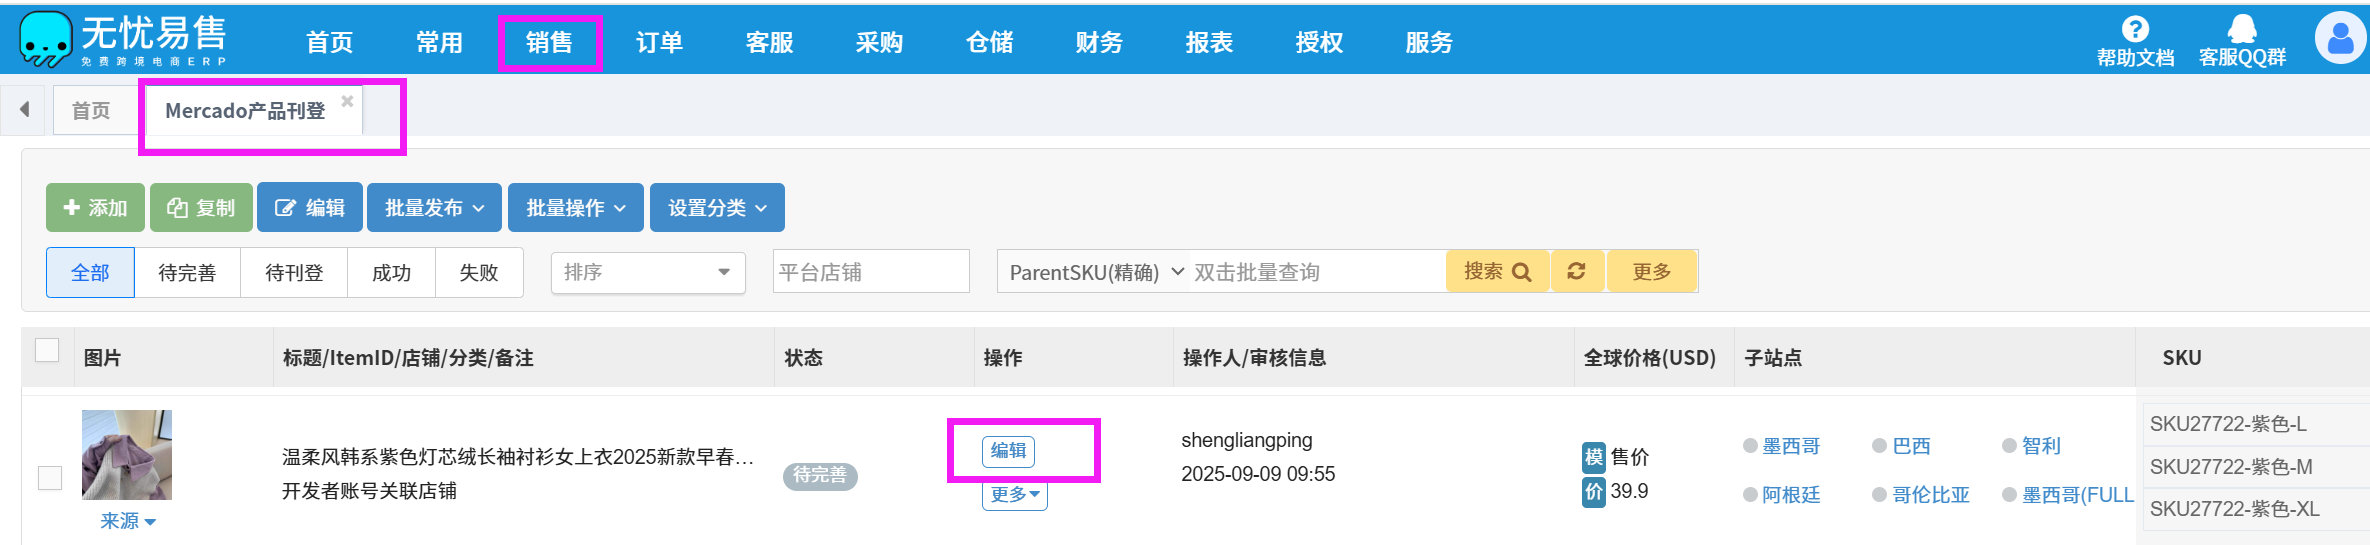The width and height of the screenshot is (2370, 545).
Task: Close the Mercado产品刊登 tab
Action: tap(347, 101)
